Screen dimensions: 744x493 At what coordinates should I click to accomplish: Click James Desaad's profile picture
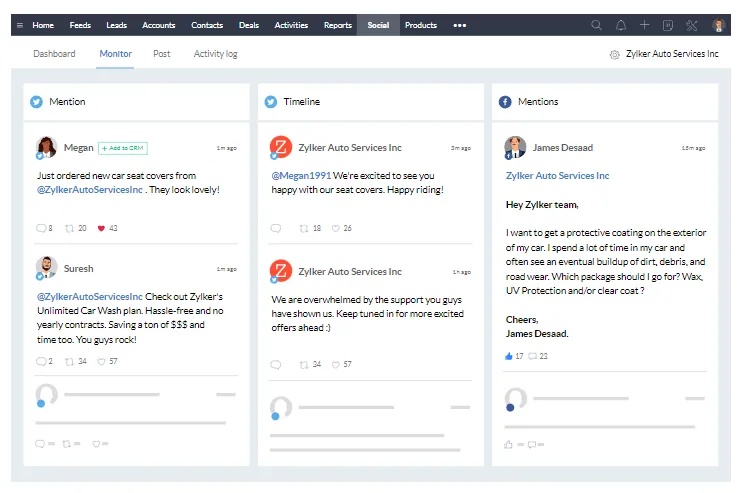pos(515,147)
